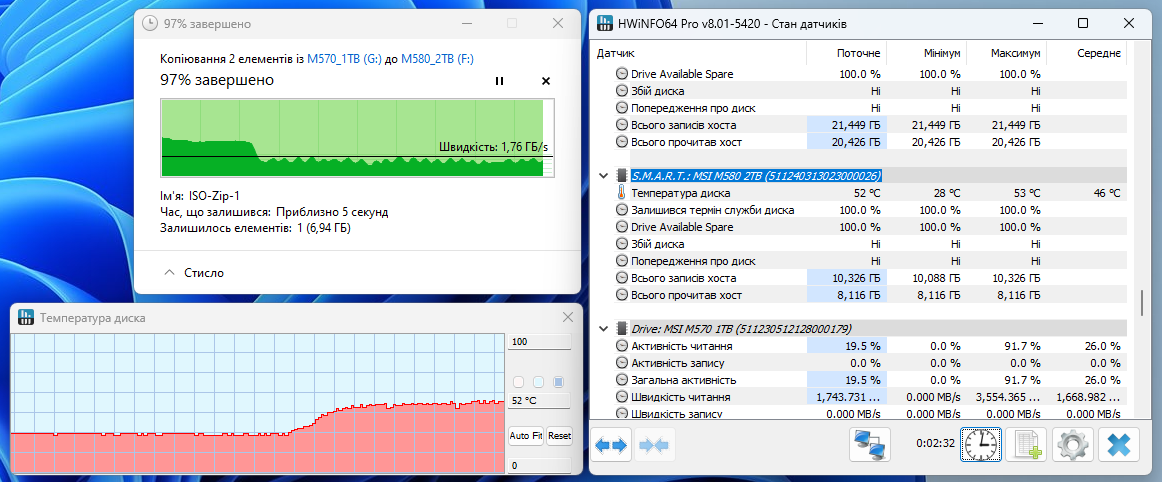Image resolution: width=1162 pixels, height=482 pixels.
Task: Click the MSI M570 1TB drive icon
Action: pyautogui.click(x=621, y=329)
